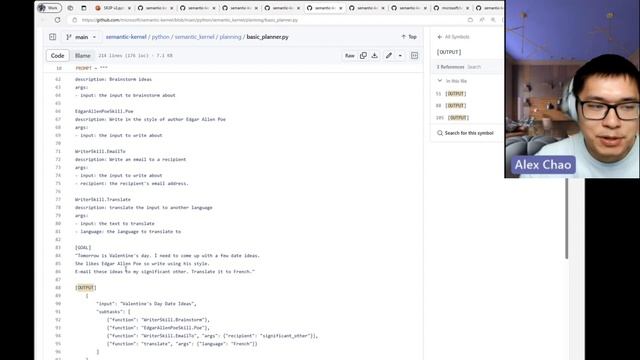Open the semantic-kernel breadcrumb link

[126, 37]
